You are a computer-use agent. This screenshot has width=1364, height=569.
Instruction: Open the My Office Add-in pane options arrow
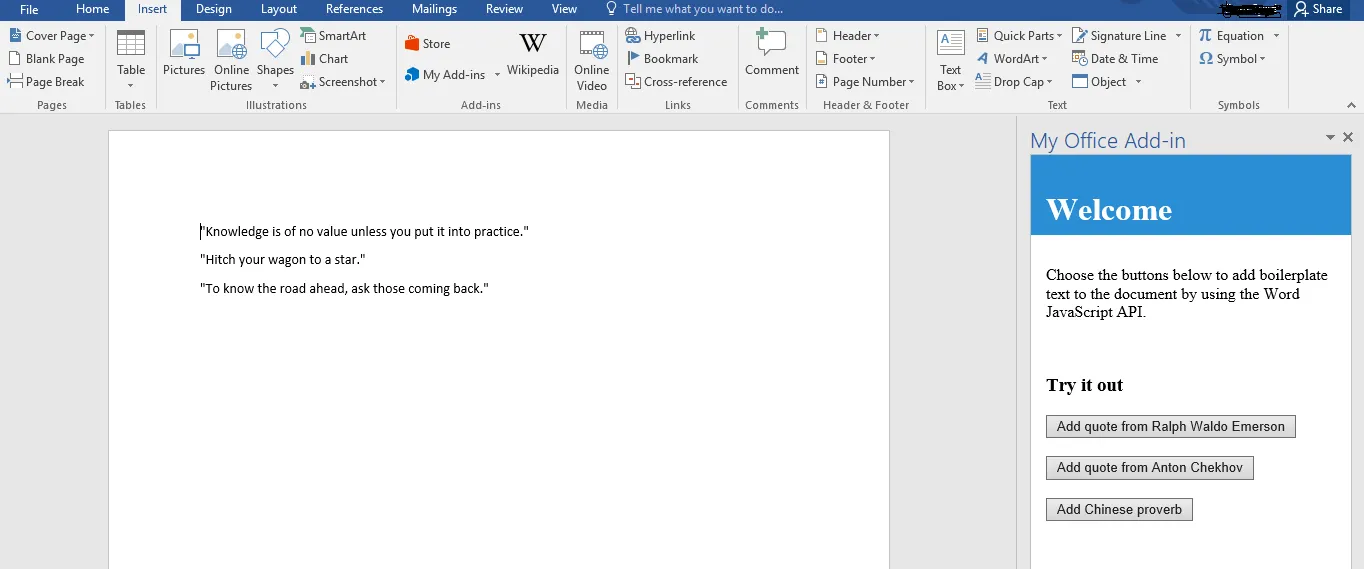1330,138
